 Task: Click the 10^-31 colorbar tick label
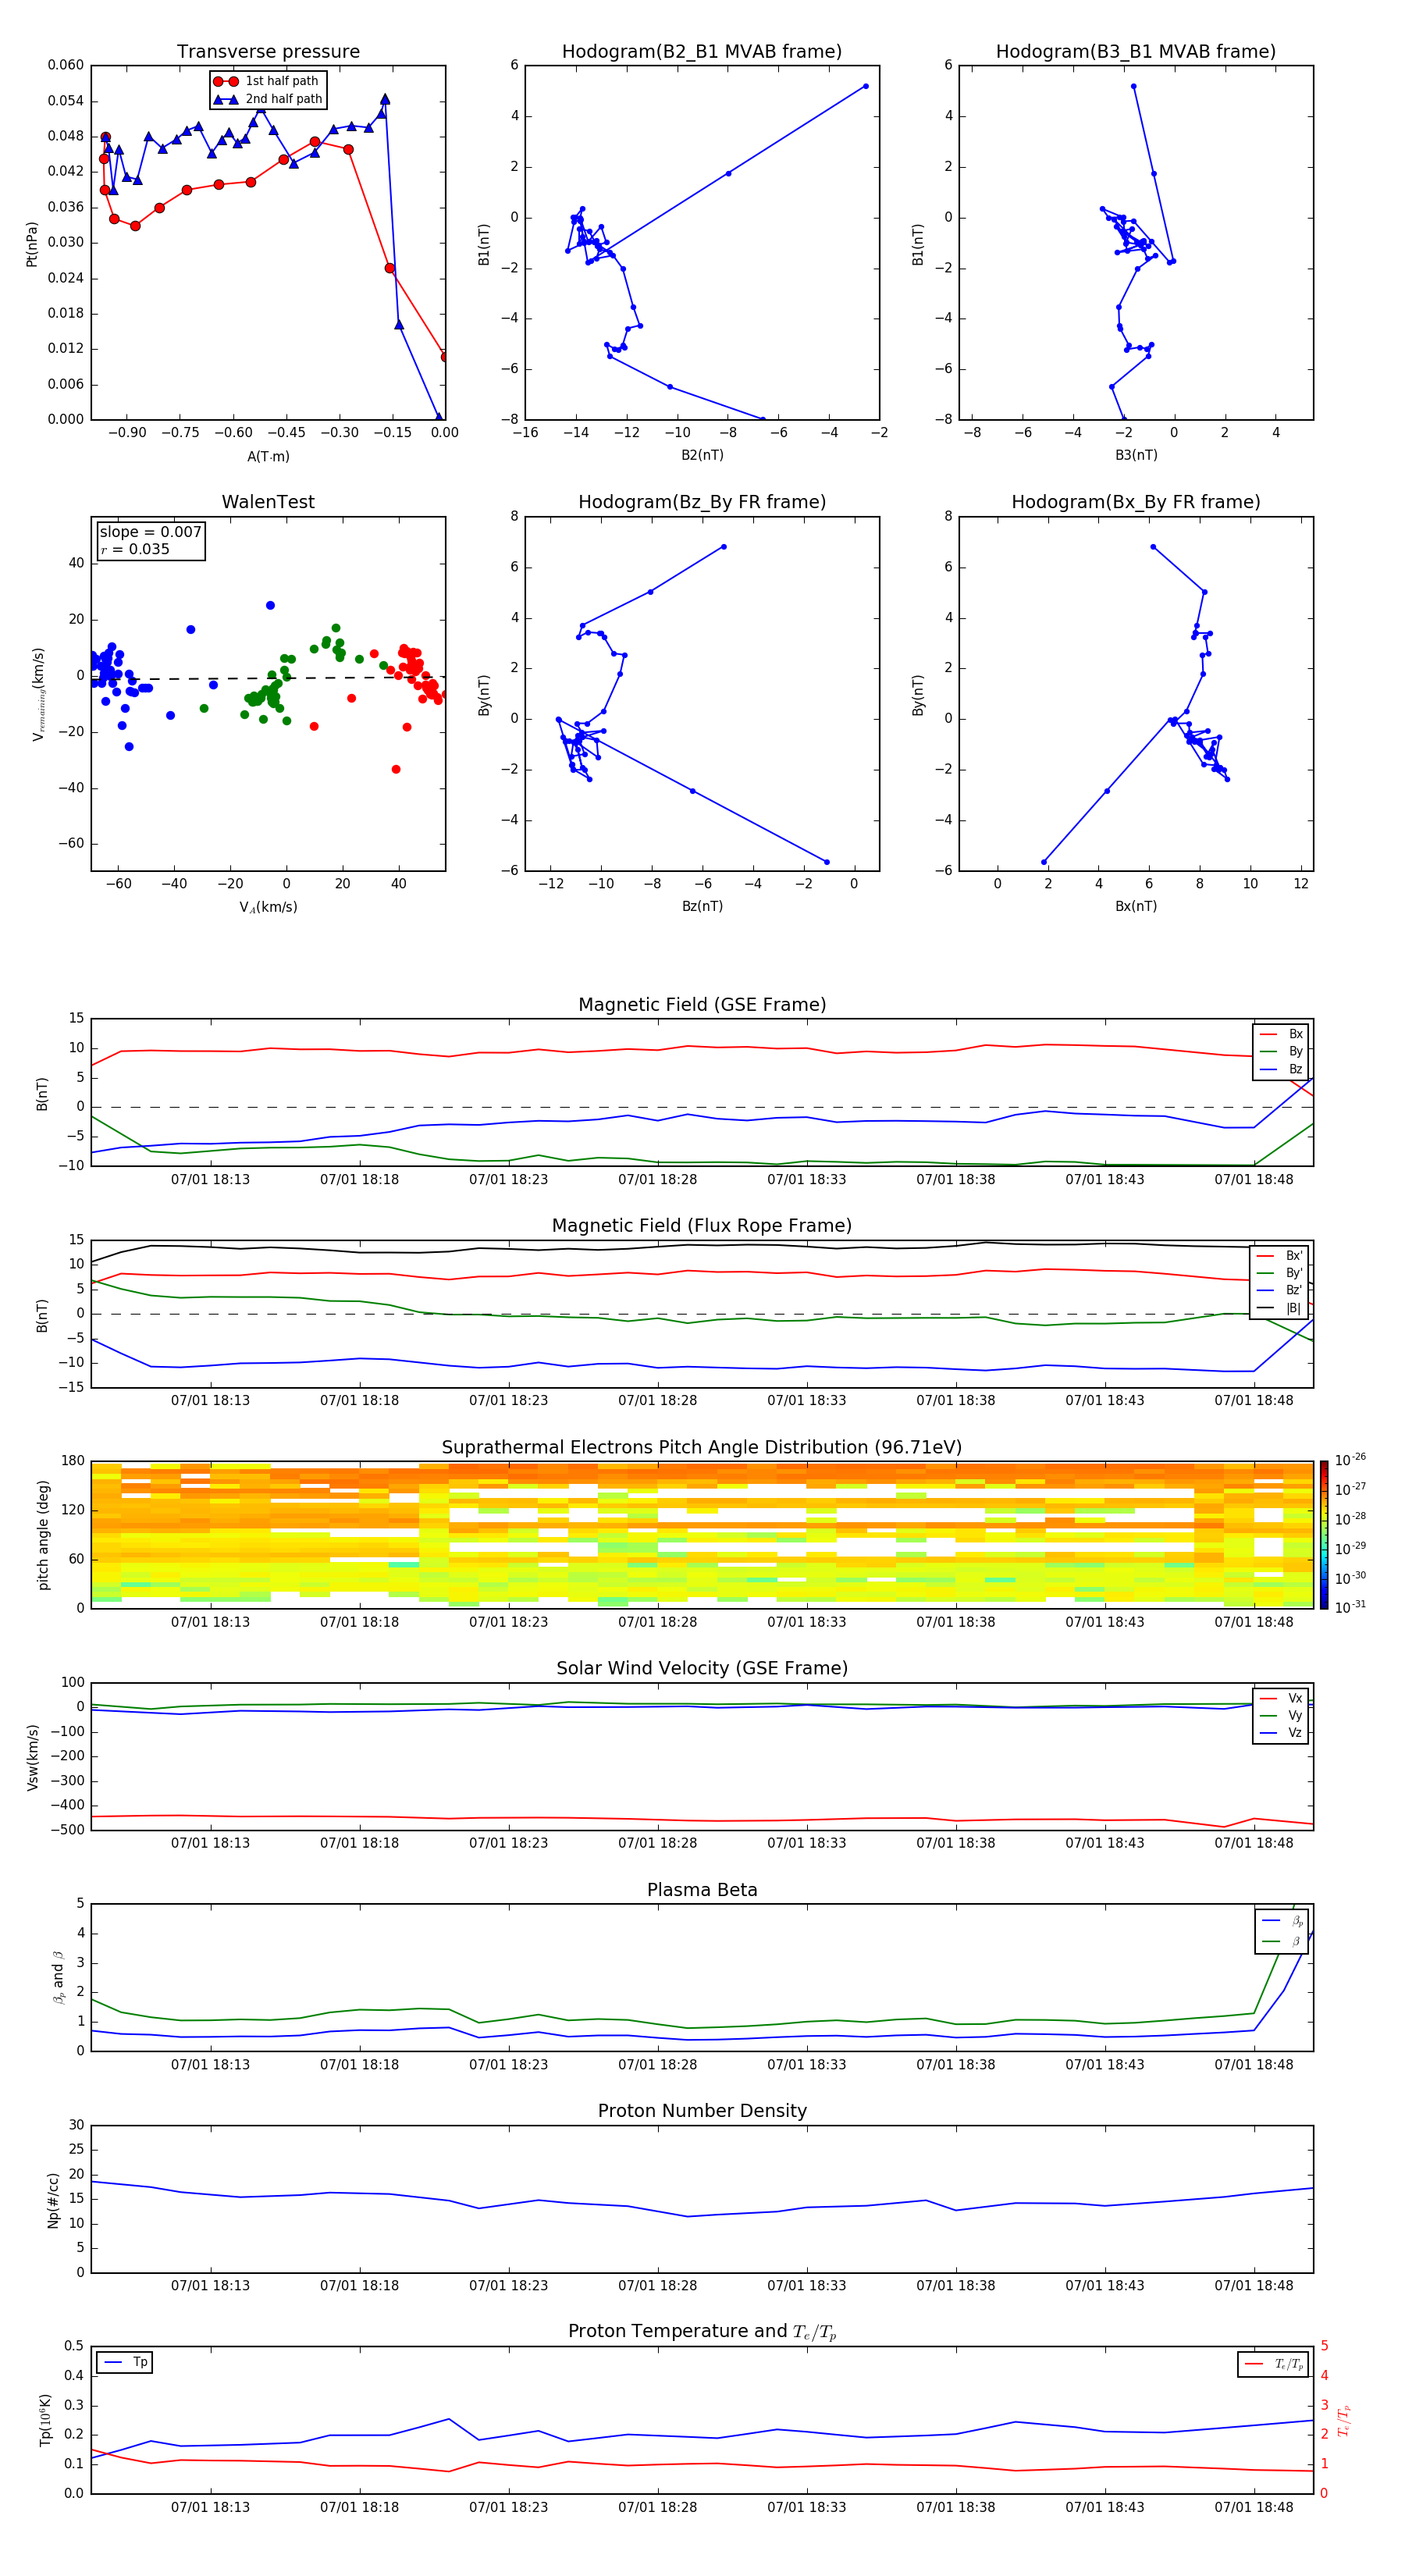(x=1350, y=1607)
